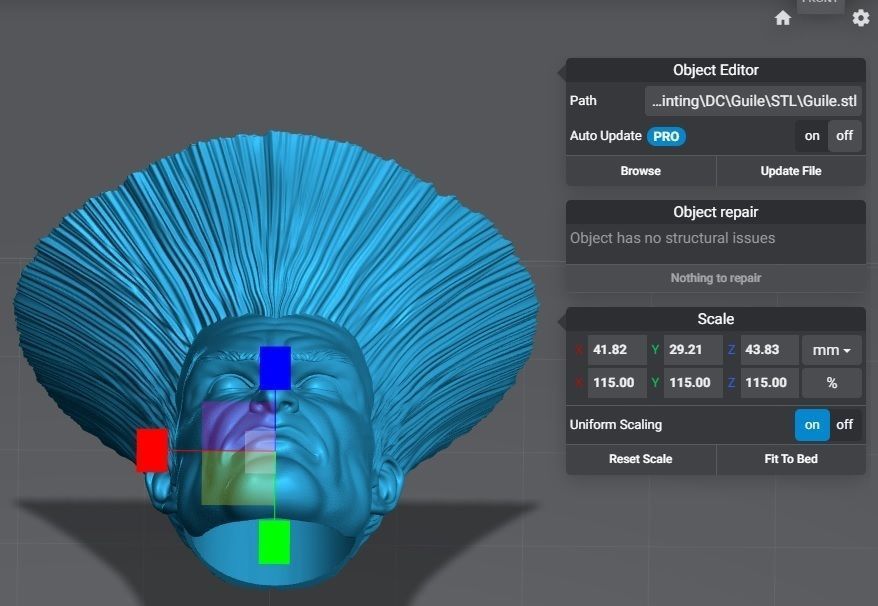The image size is (878, 606).
Task: Collapse the Scale panel header
Action: coord(716,319)
